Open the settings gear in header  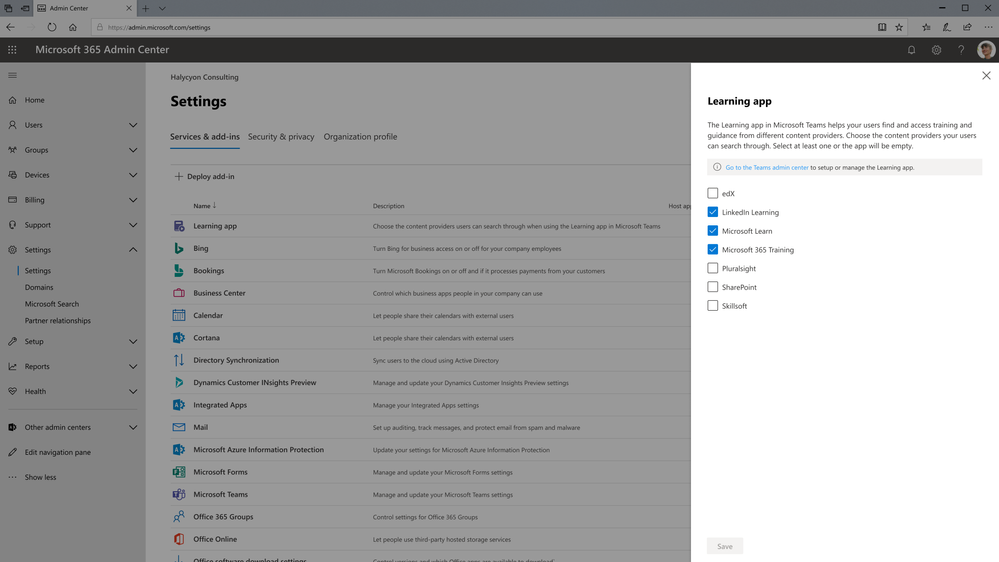click(x=937, y=50)
